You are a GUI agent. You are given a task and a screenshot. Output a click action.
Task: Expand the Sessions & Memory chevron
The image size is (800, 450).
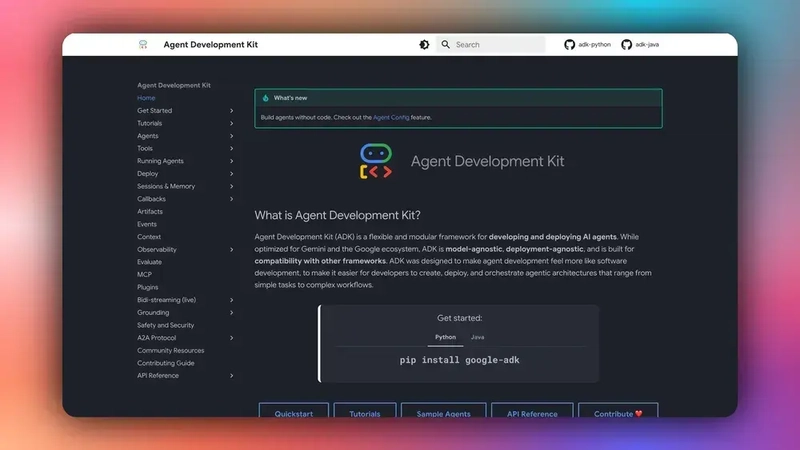tap(232, 186)
